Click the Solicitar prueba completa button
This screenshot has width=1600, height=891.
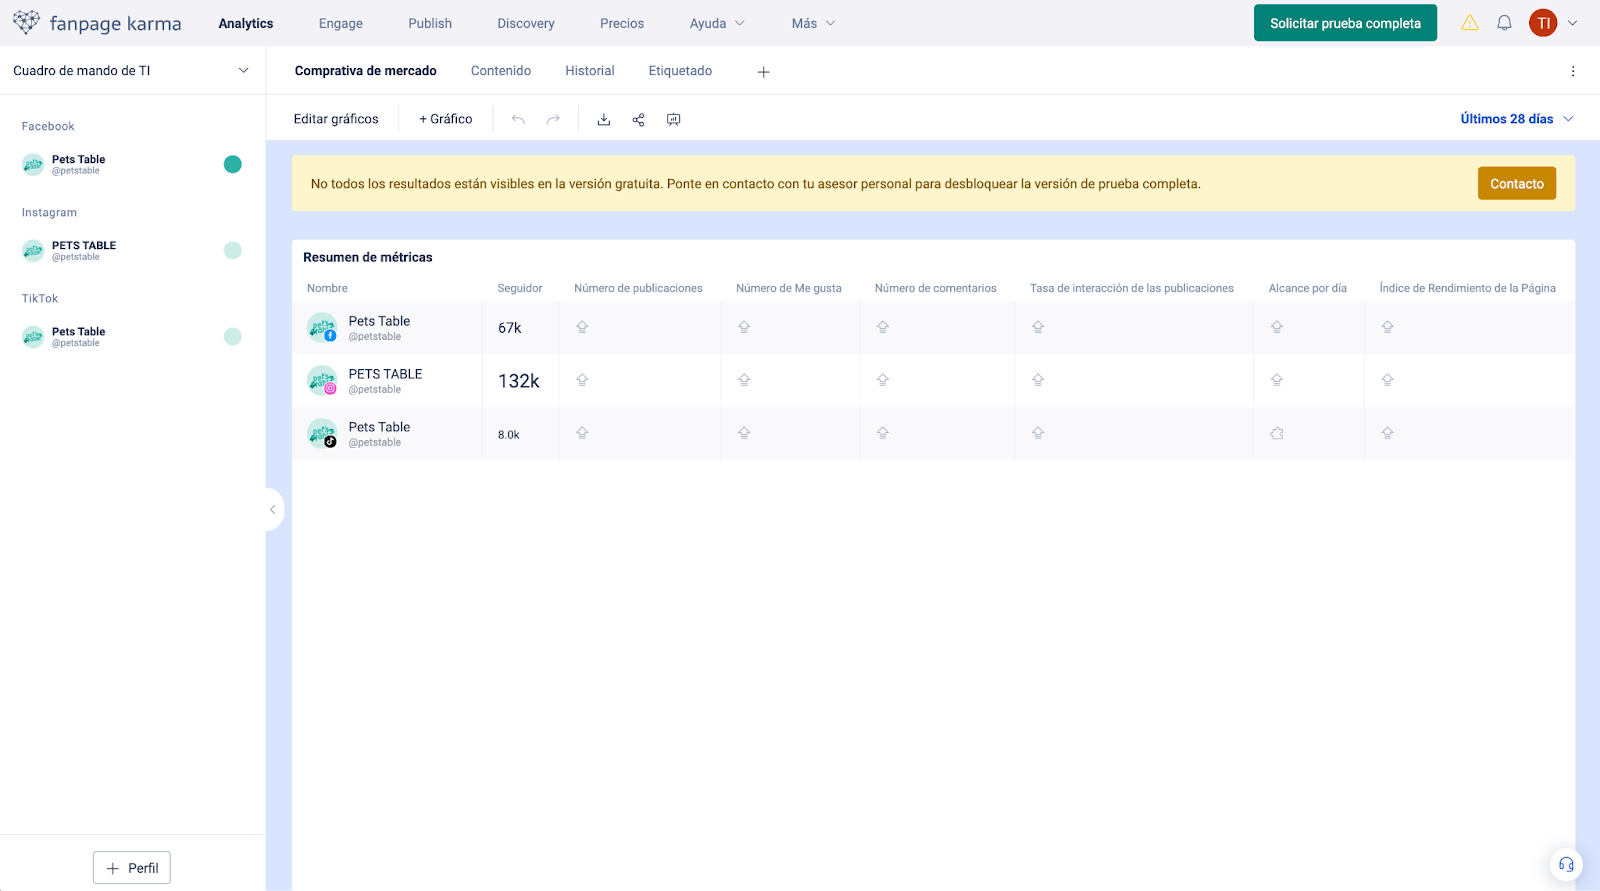click(x=1345, y=23)
